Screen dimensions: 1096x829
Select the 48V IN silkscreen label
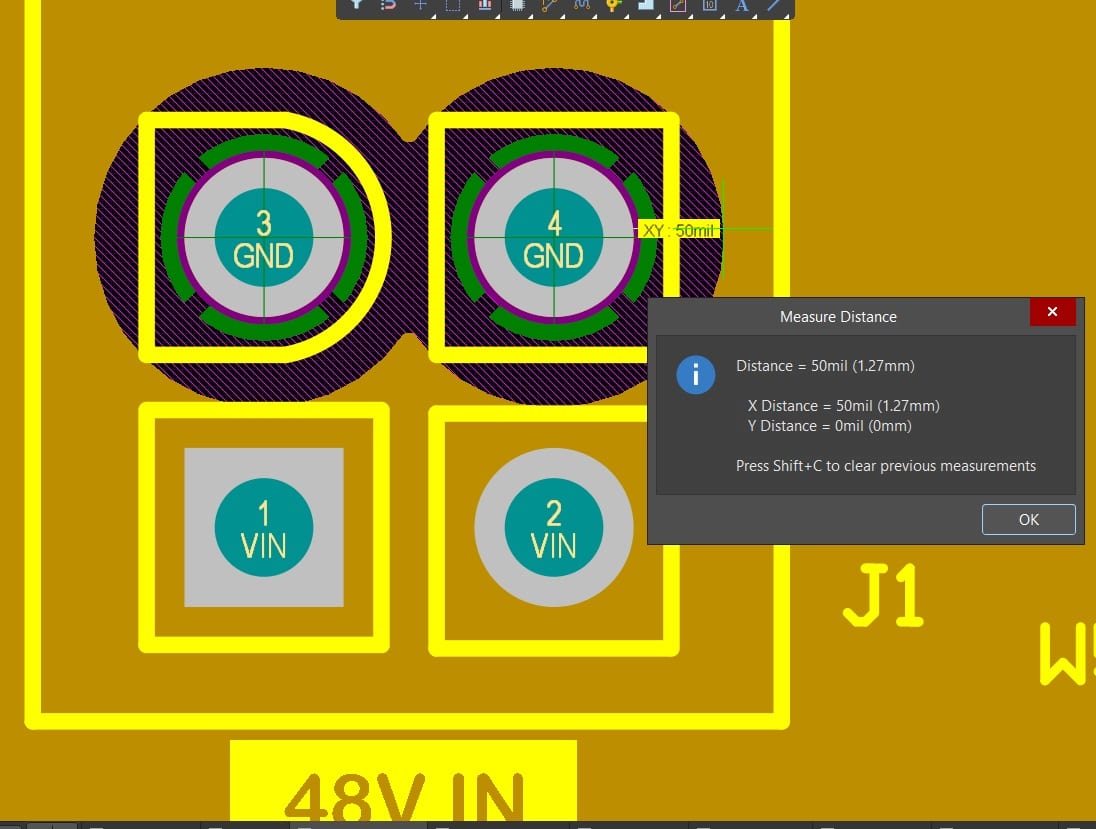pos(403,780)
